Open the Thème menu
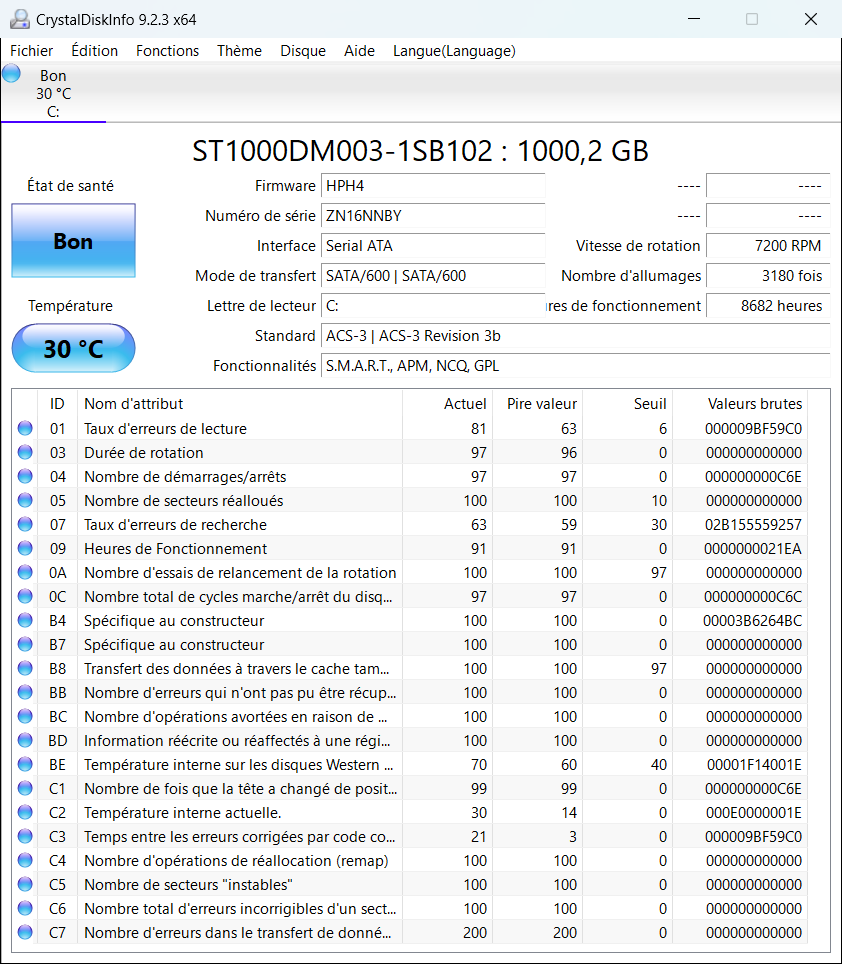842x964 pixels. coord(239,50)
